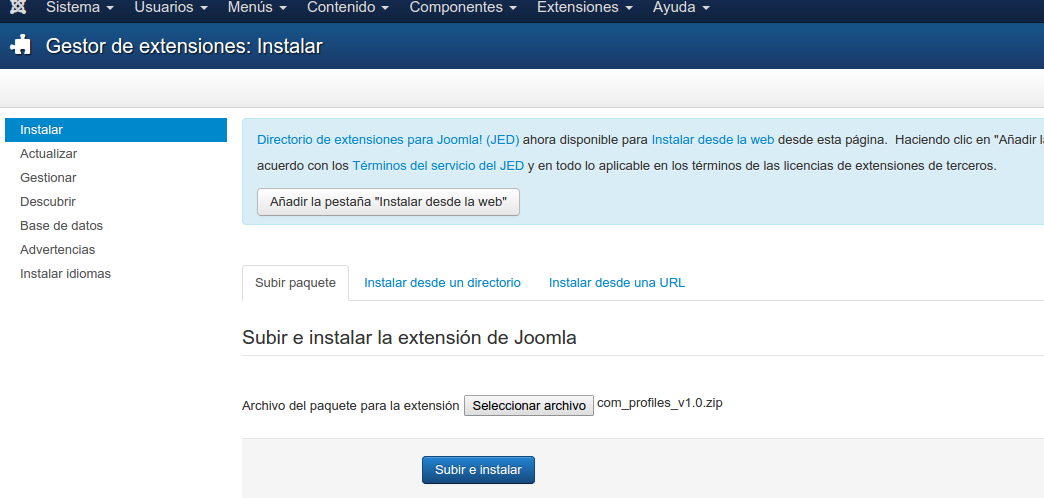Select the Subir paquete tab

point(295,283)
